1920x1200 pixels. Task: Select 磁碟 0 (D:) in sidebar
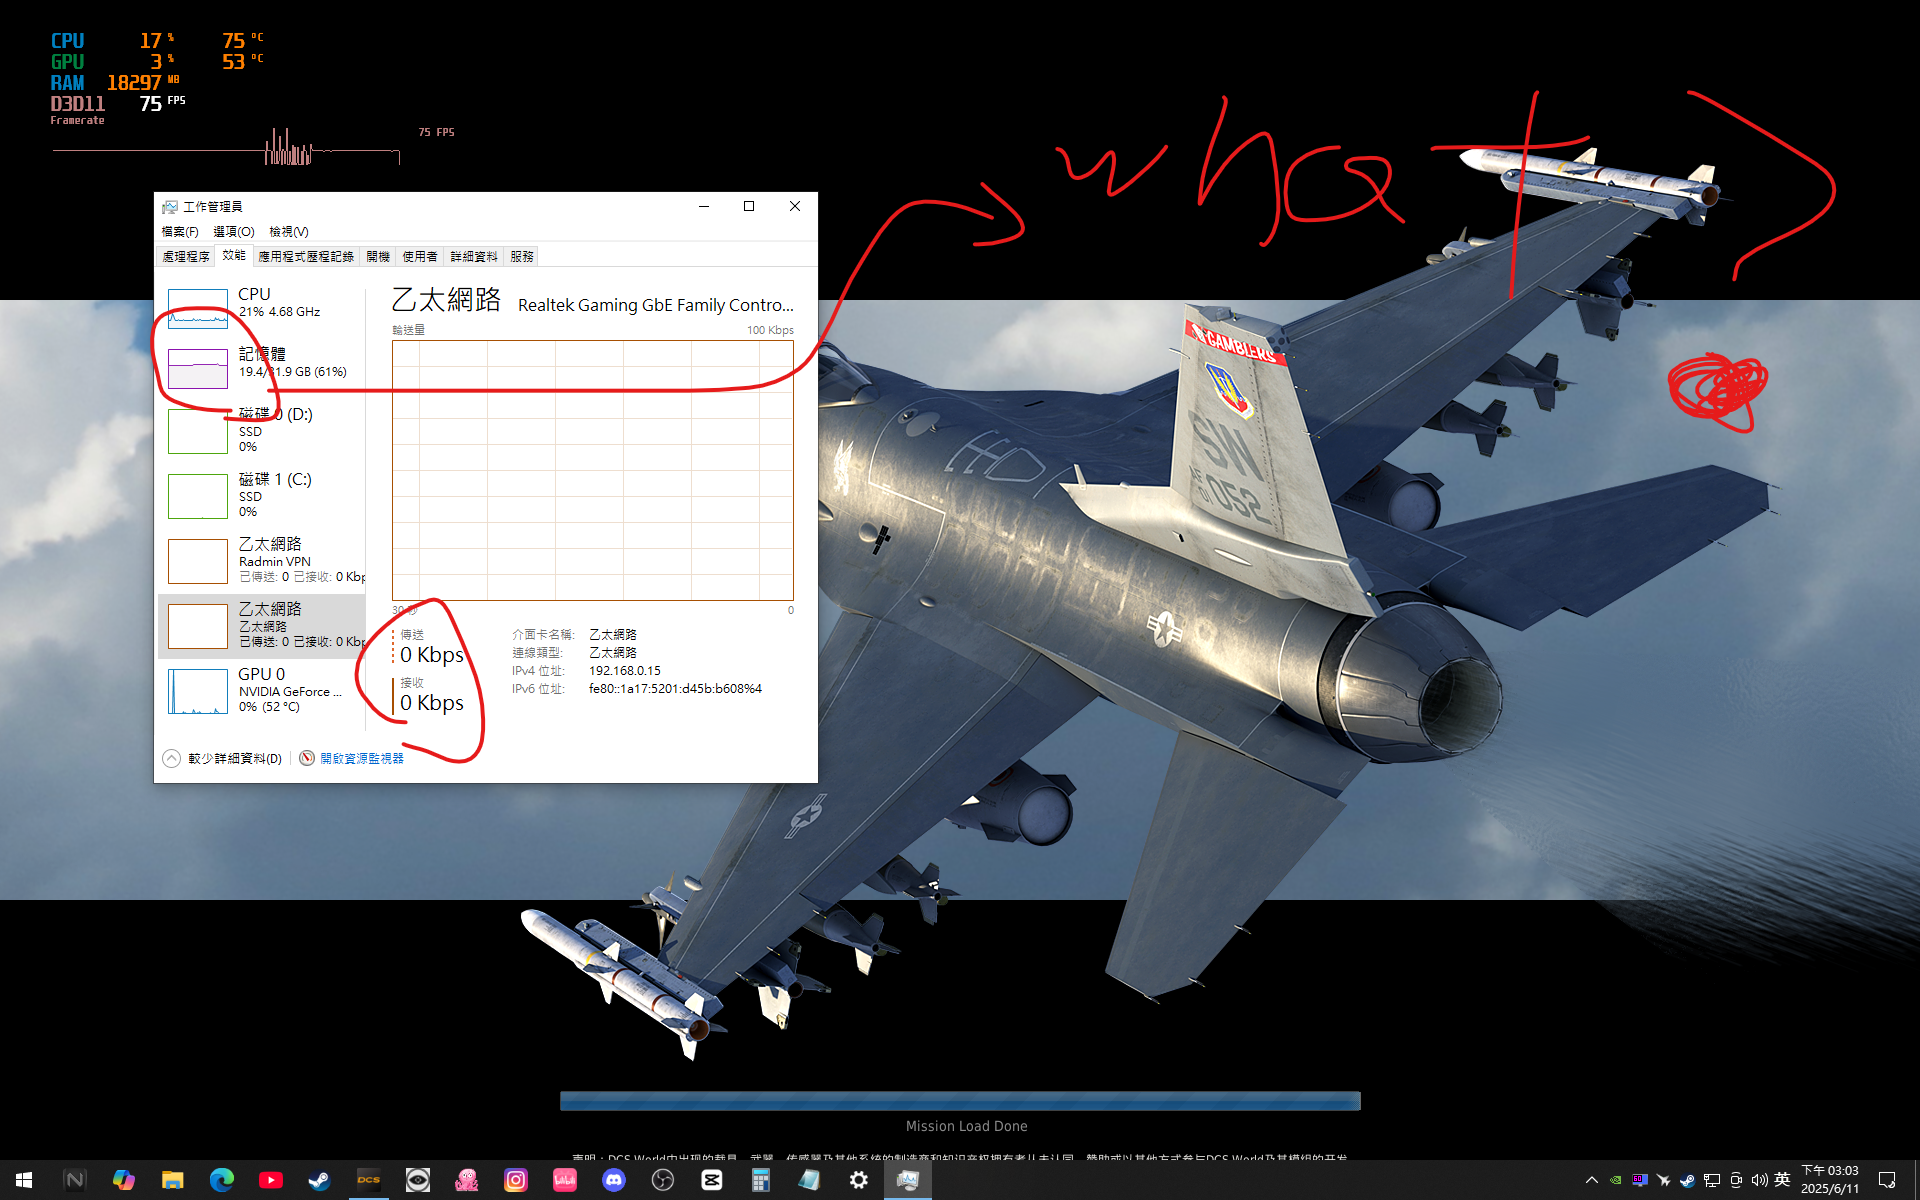pyautogui.click(x=262, y=430)
